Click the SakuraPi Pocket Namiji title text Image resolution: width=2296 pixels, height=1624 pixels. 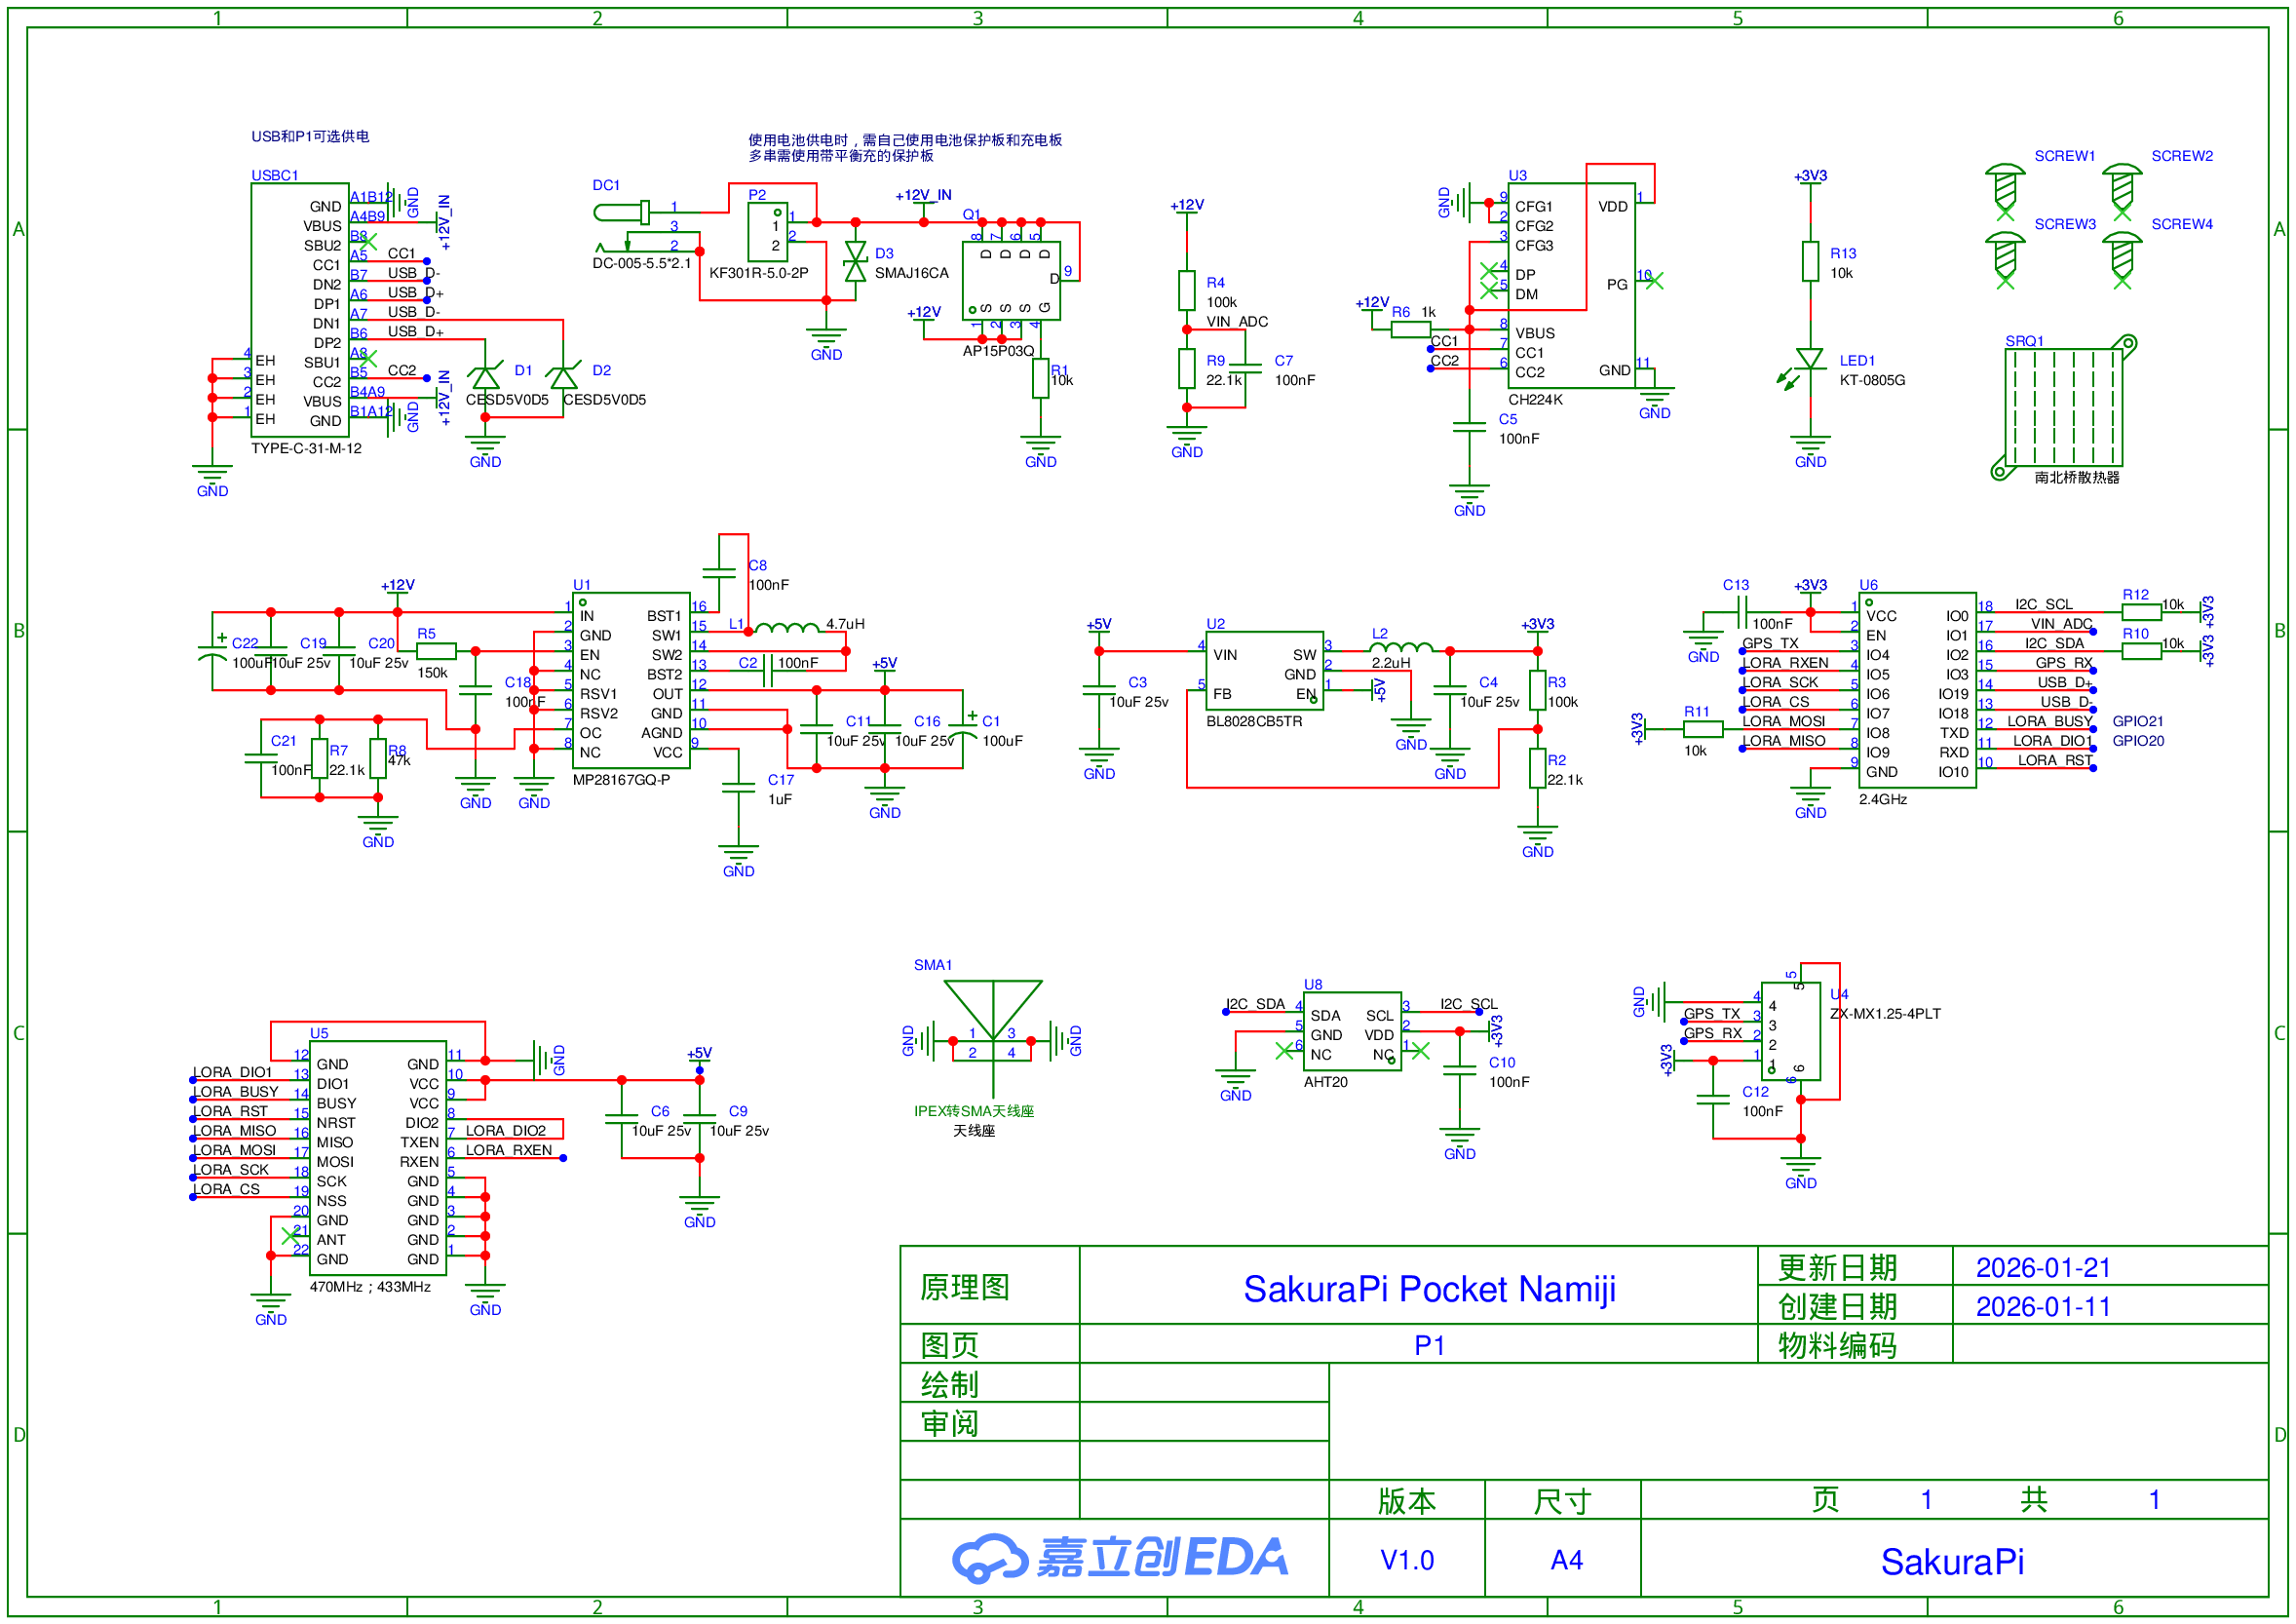coord(1429,1289)
